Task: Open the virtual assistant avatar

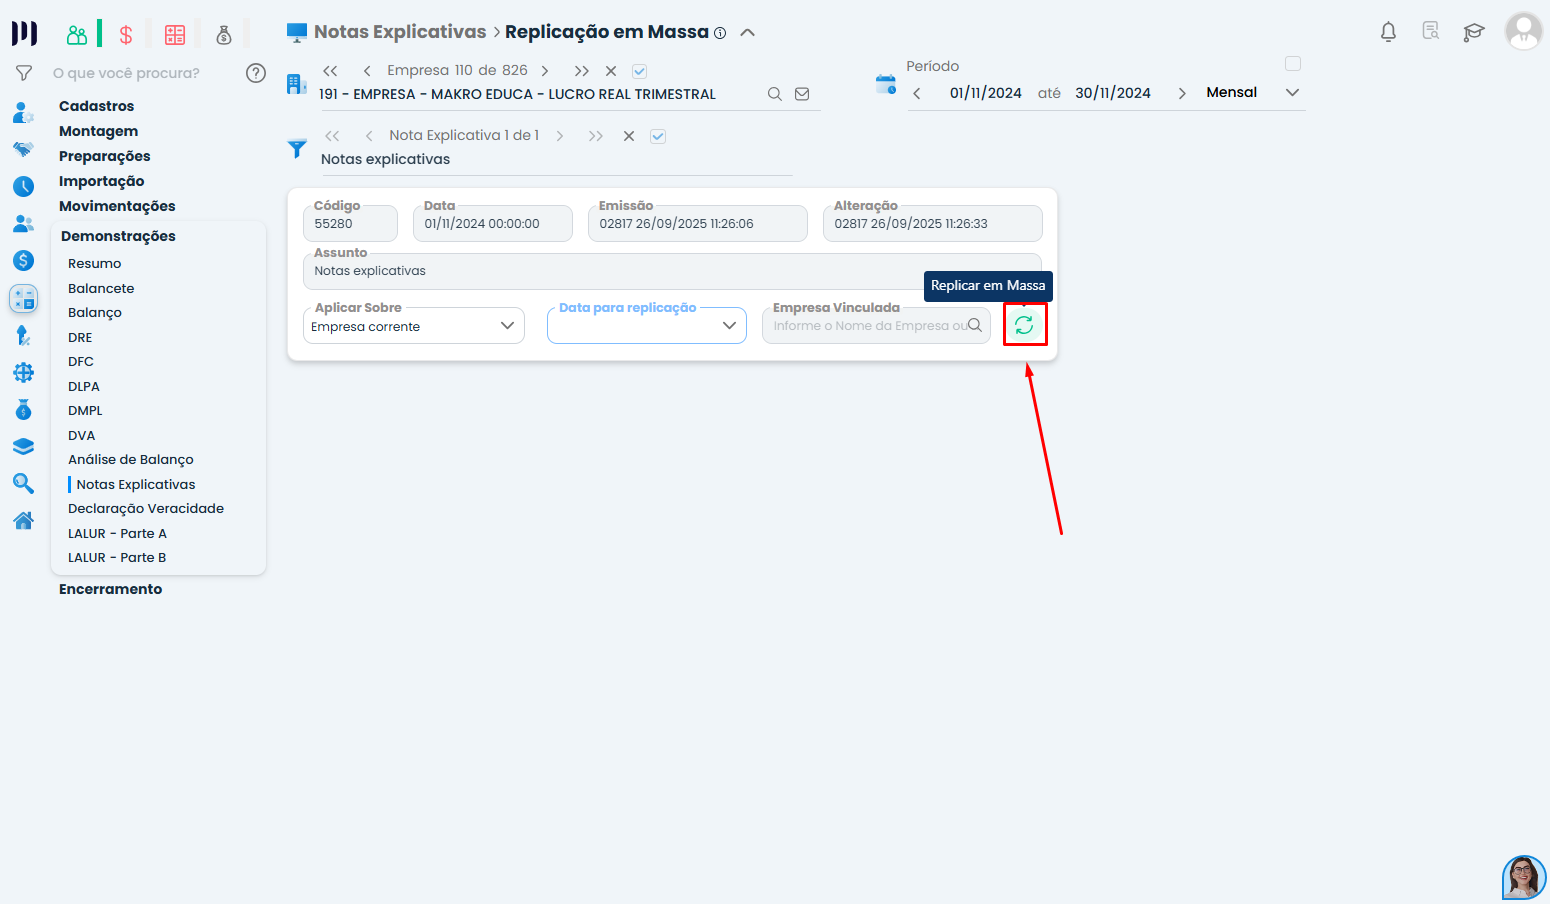Action: (1524, 878)
